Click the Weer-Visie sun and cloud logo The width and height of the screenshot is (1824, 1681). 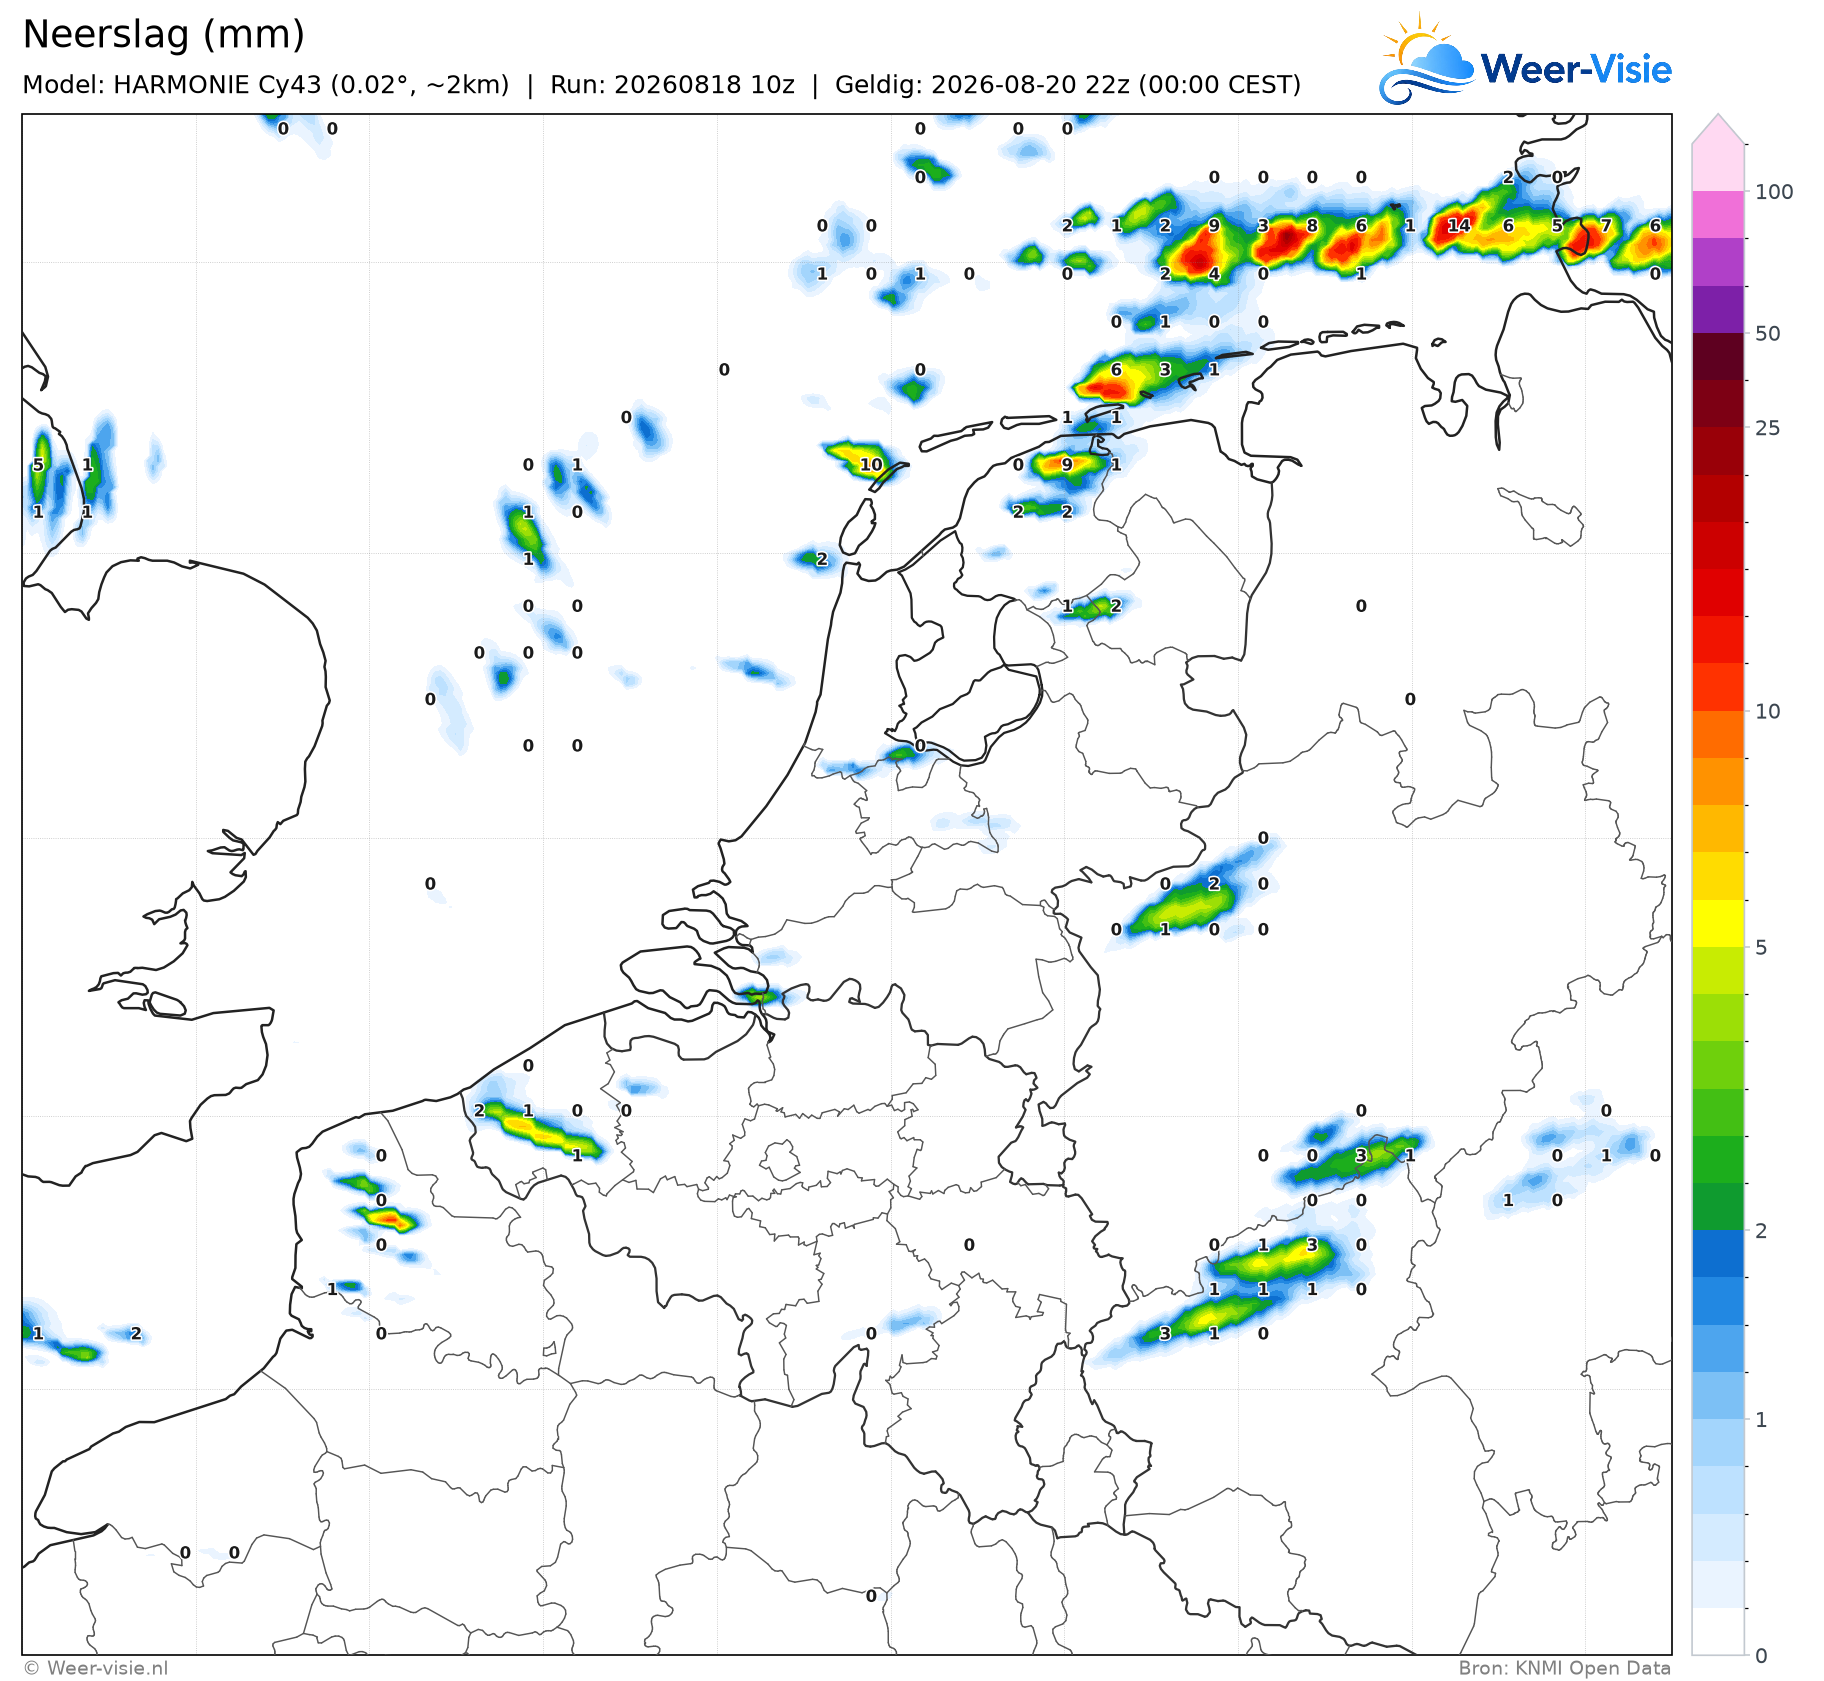(x=1426, y=59)
